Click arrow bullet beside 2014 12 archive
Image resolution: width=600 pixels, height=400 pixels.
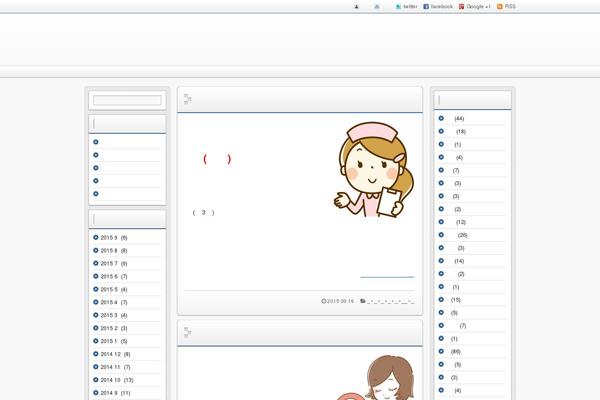[96, 354]
